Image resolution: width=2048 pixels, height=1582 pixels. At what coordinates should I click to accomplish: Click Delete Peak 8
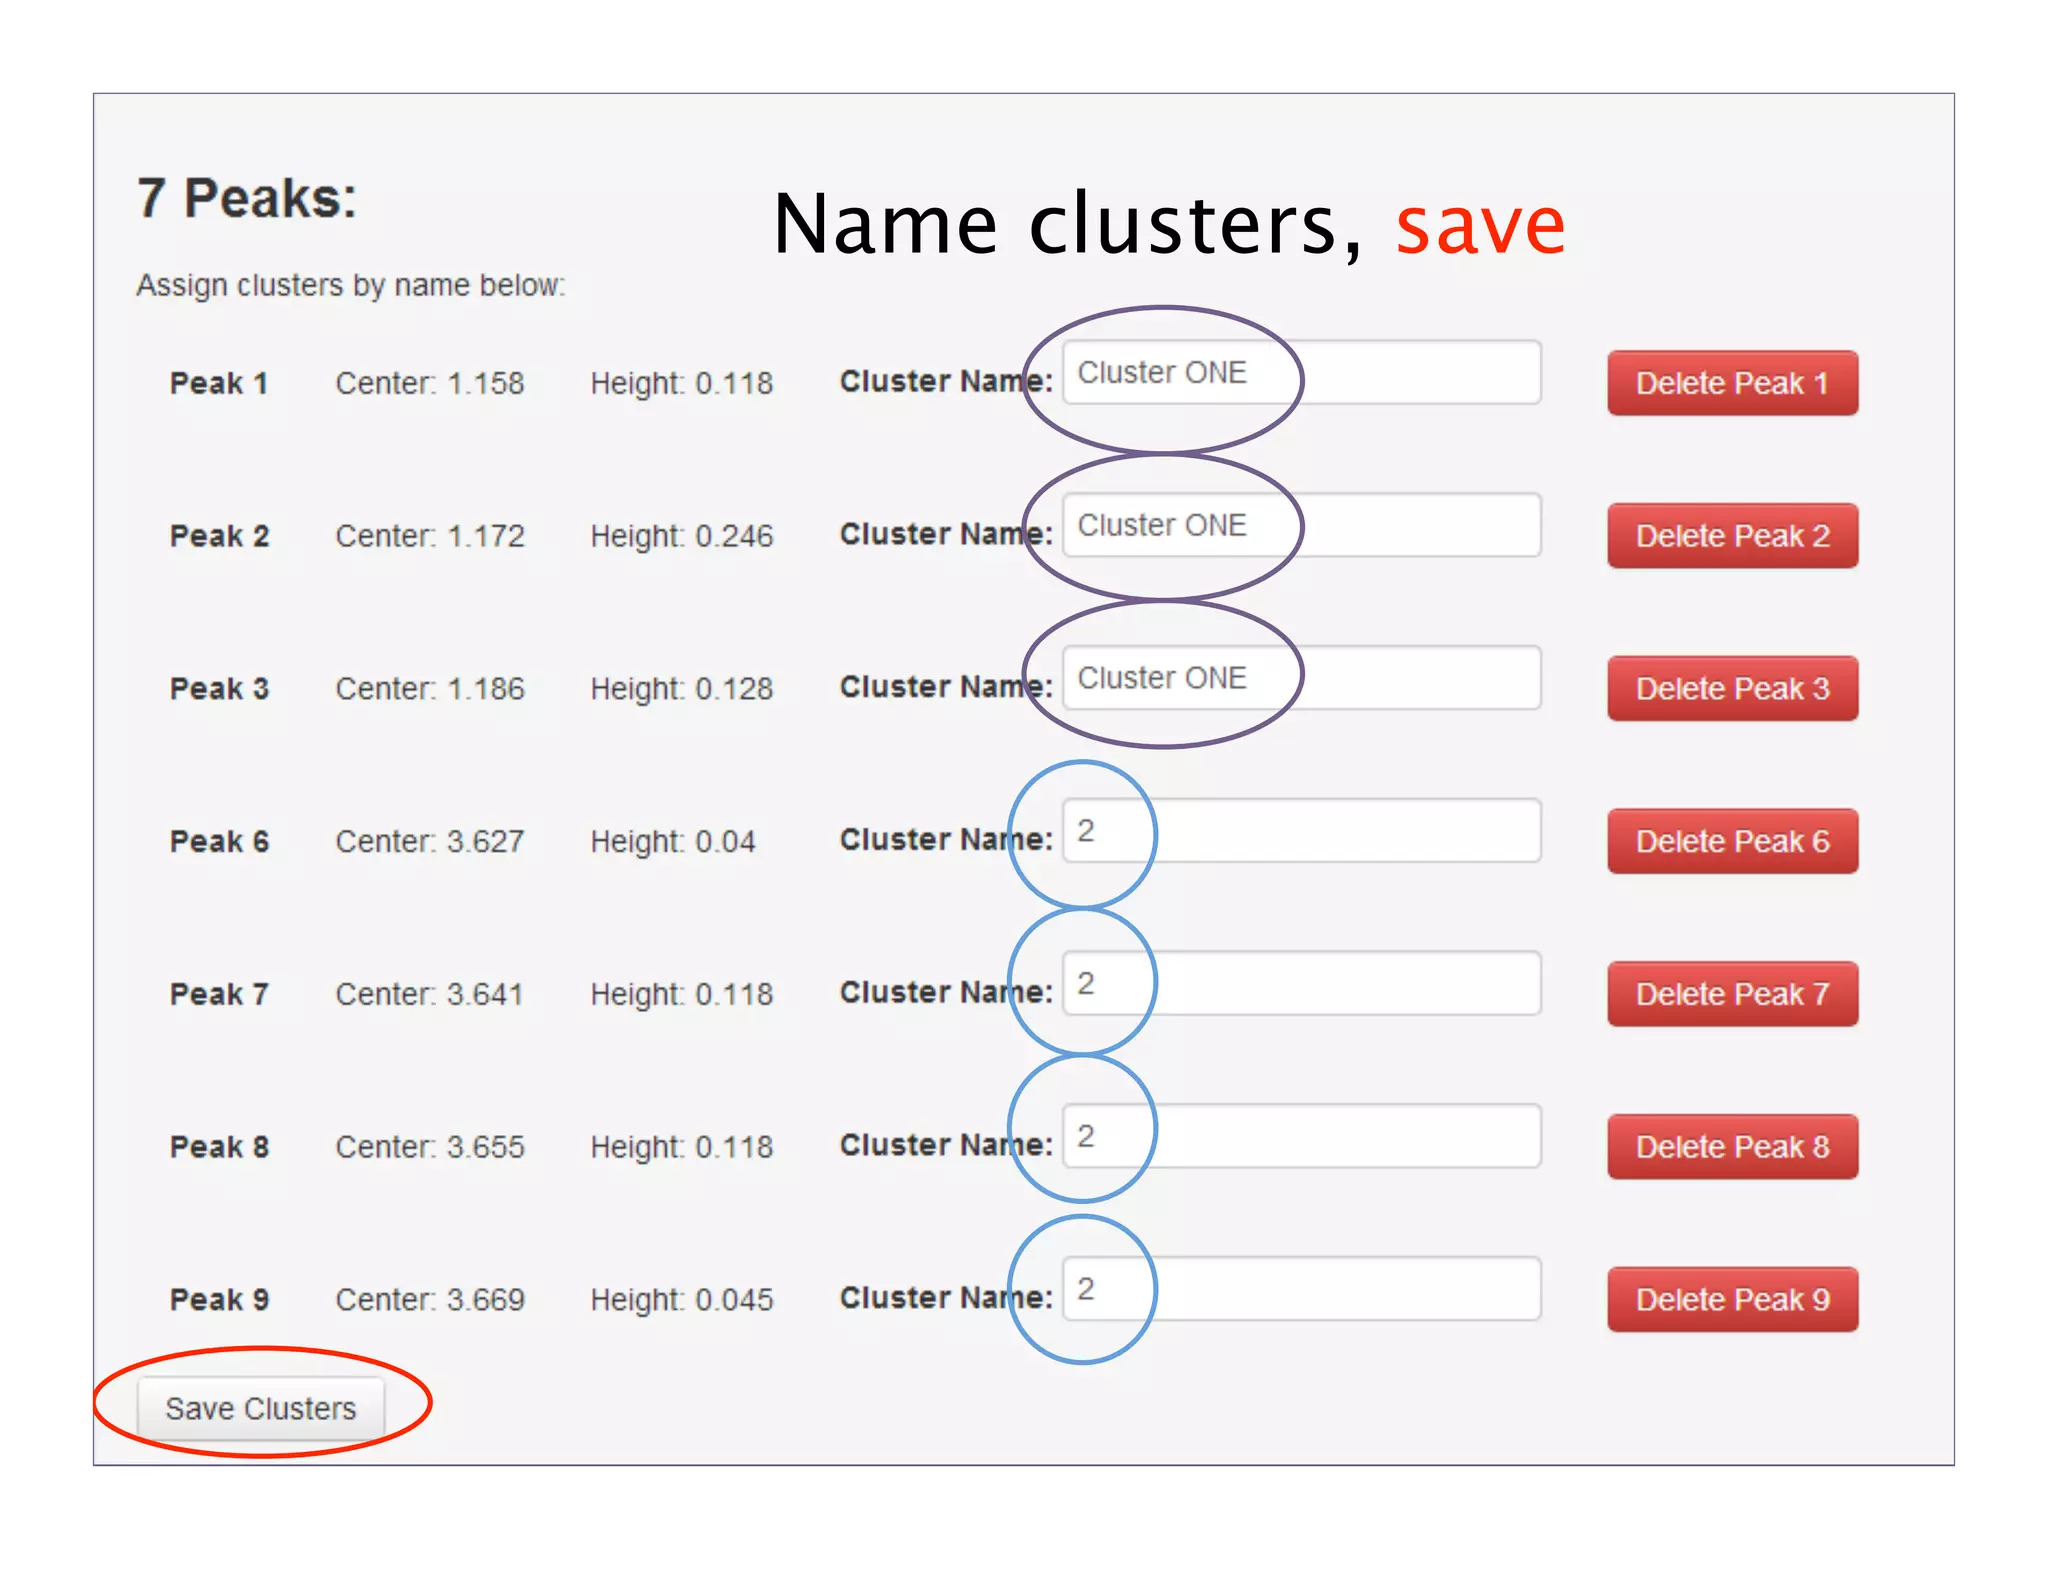tap(1732, 1147)
